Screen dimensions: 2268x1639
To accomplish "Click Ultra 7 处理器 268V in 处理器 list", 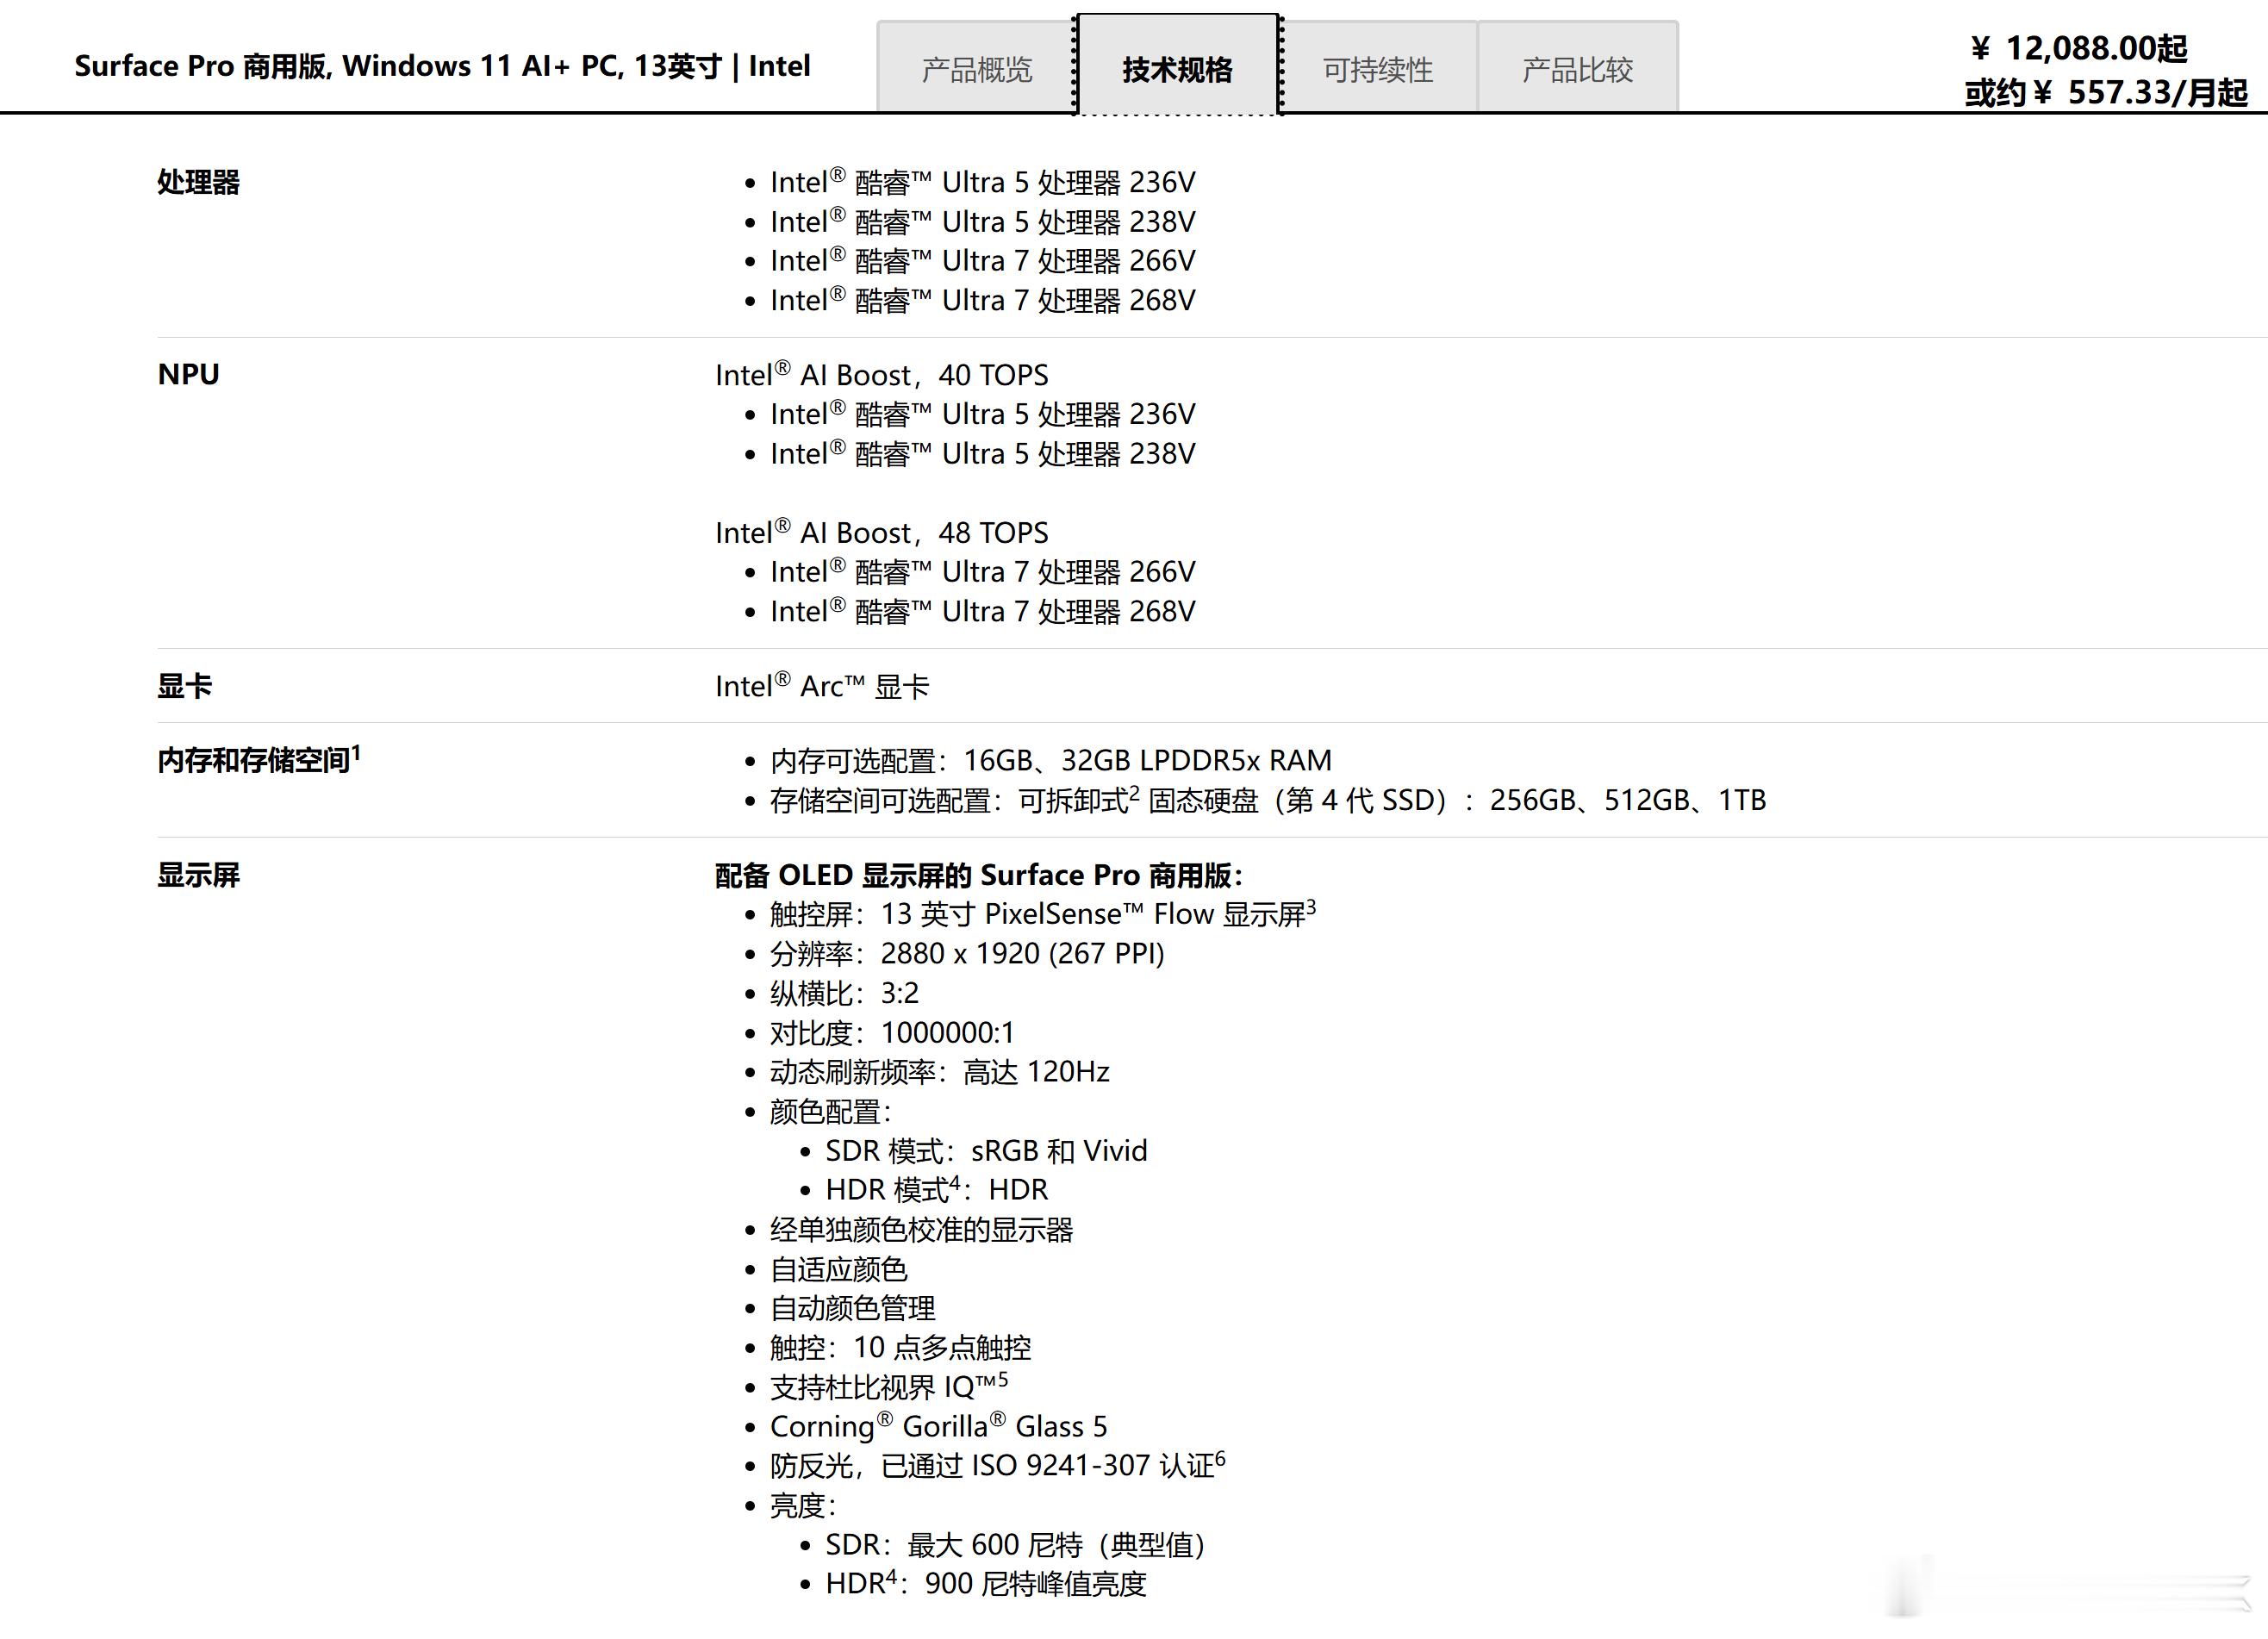I will (982, 300).
